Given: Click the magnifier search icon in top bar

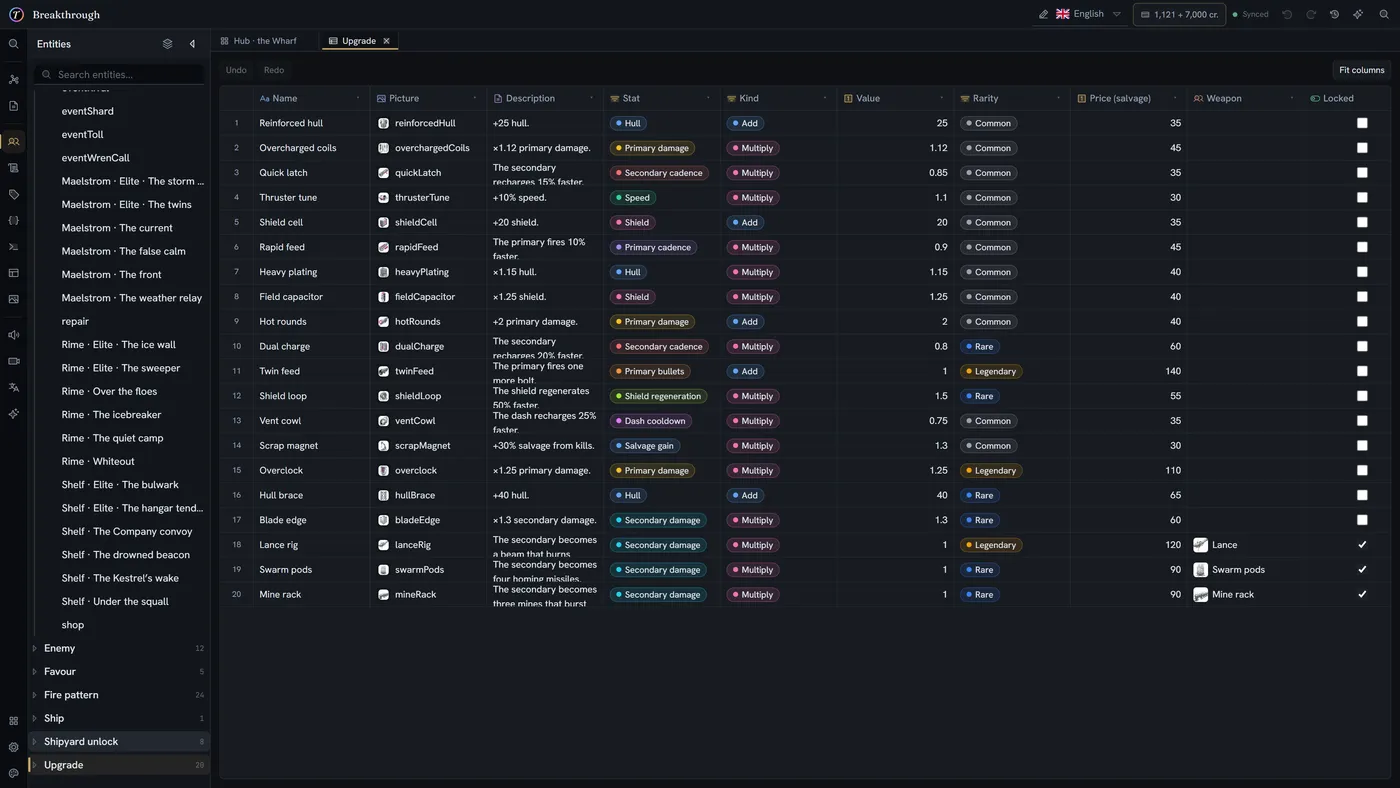Looking at the screenshot, I should click(1384, 15).
